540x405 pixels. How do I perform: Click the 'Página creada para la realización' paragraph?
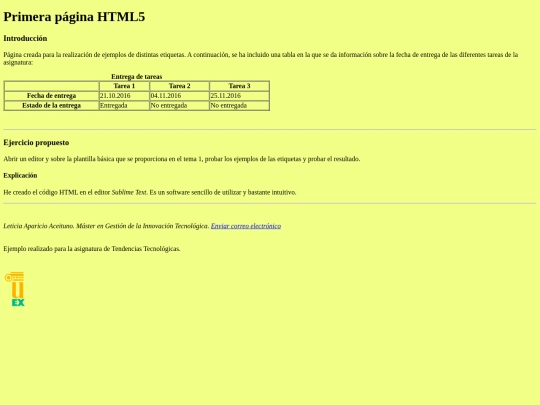pyautogui.click(x=261, y=59)
